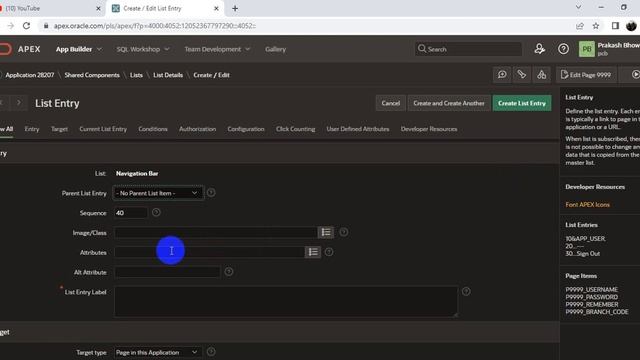This screenshot has width=640, height=360.
Task: Open Chrome profile avatar
Action: 631,26
